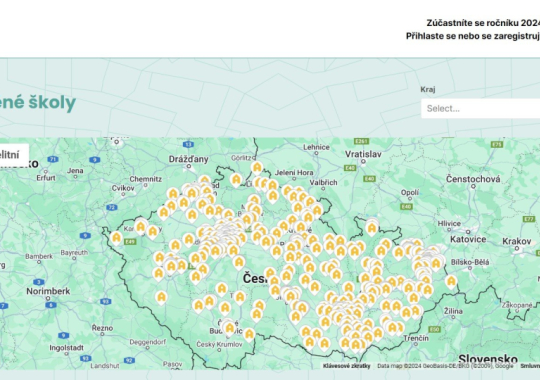Click the school marker on České Budějovice

(230, 328)
